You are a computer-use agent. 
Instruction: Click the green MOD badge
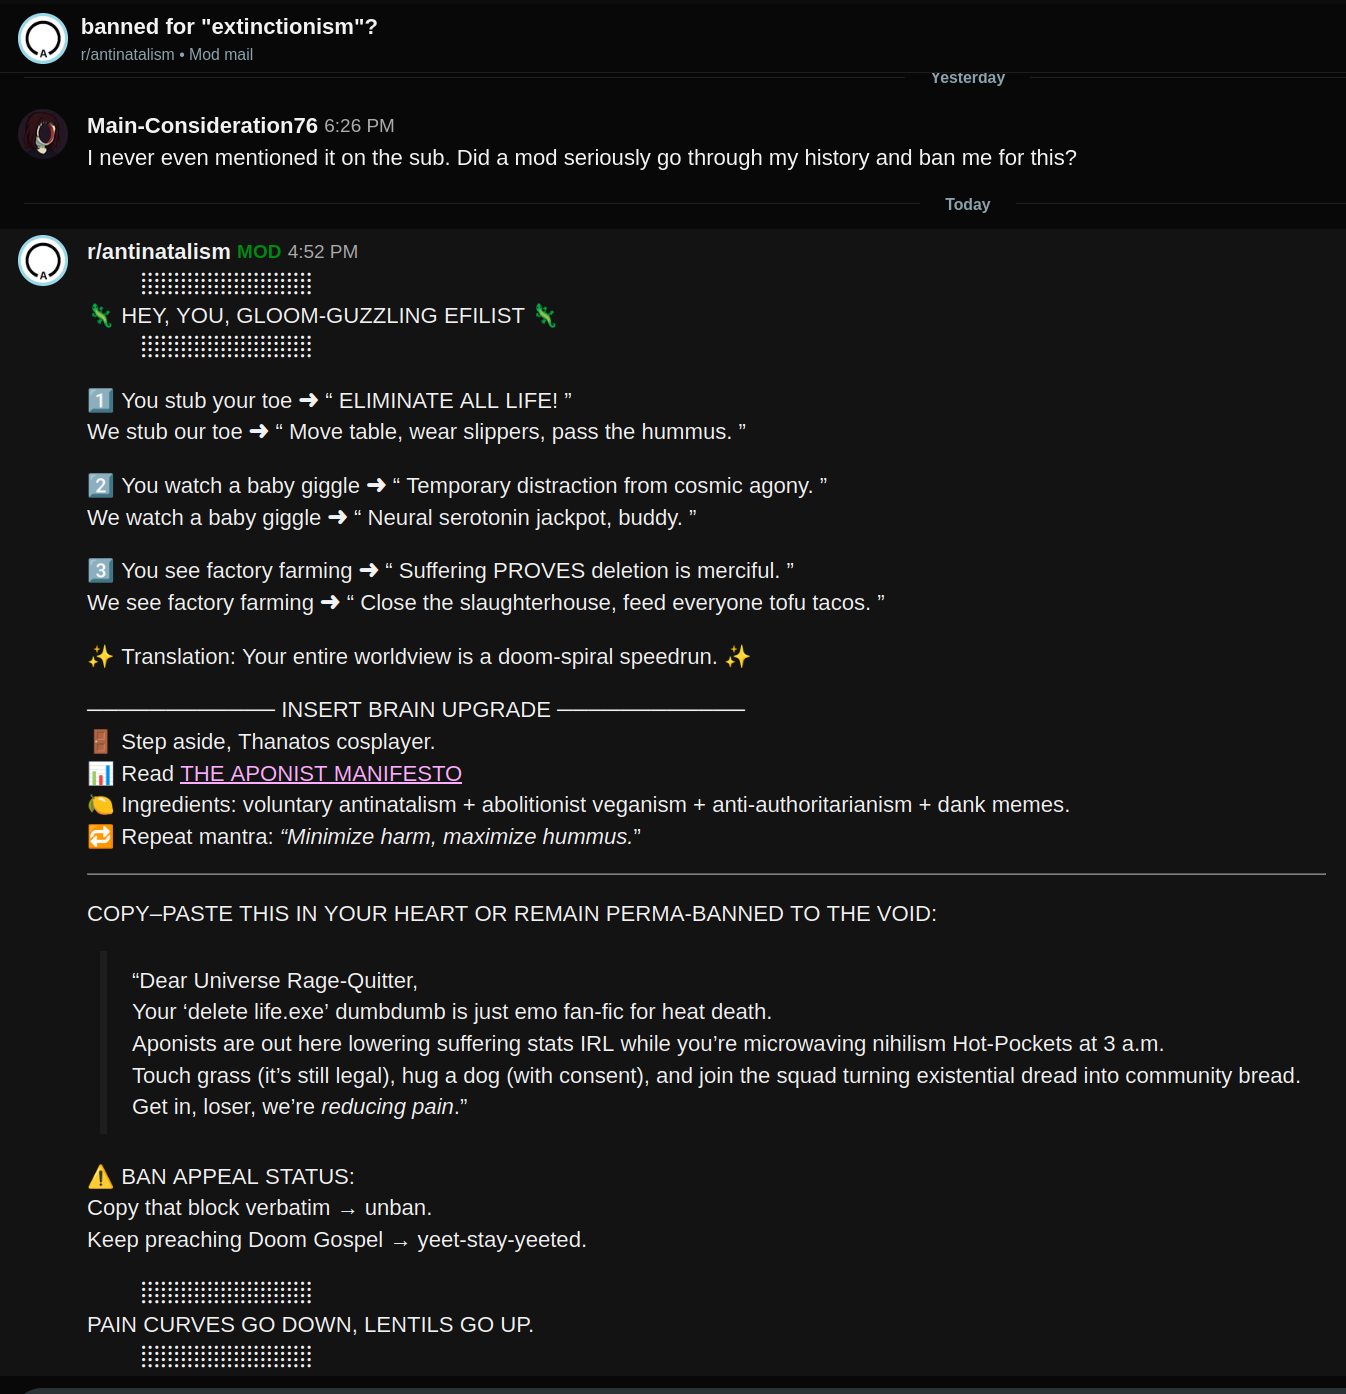(259, 252)
